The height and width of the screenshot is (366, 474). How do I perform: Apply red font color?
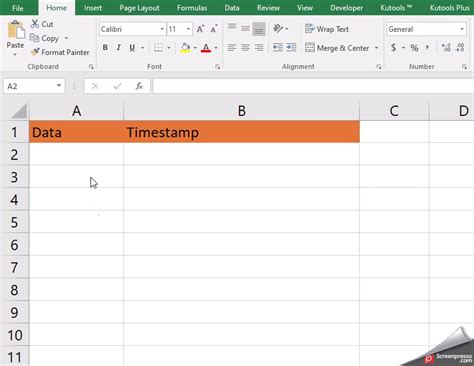point(206,48)
